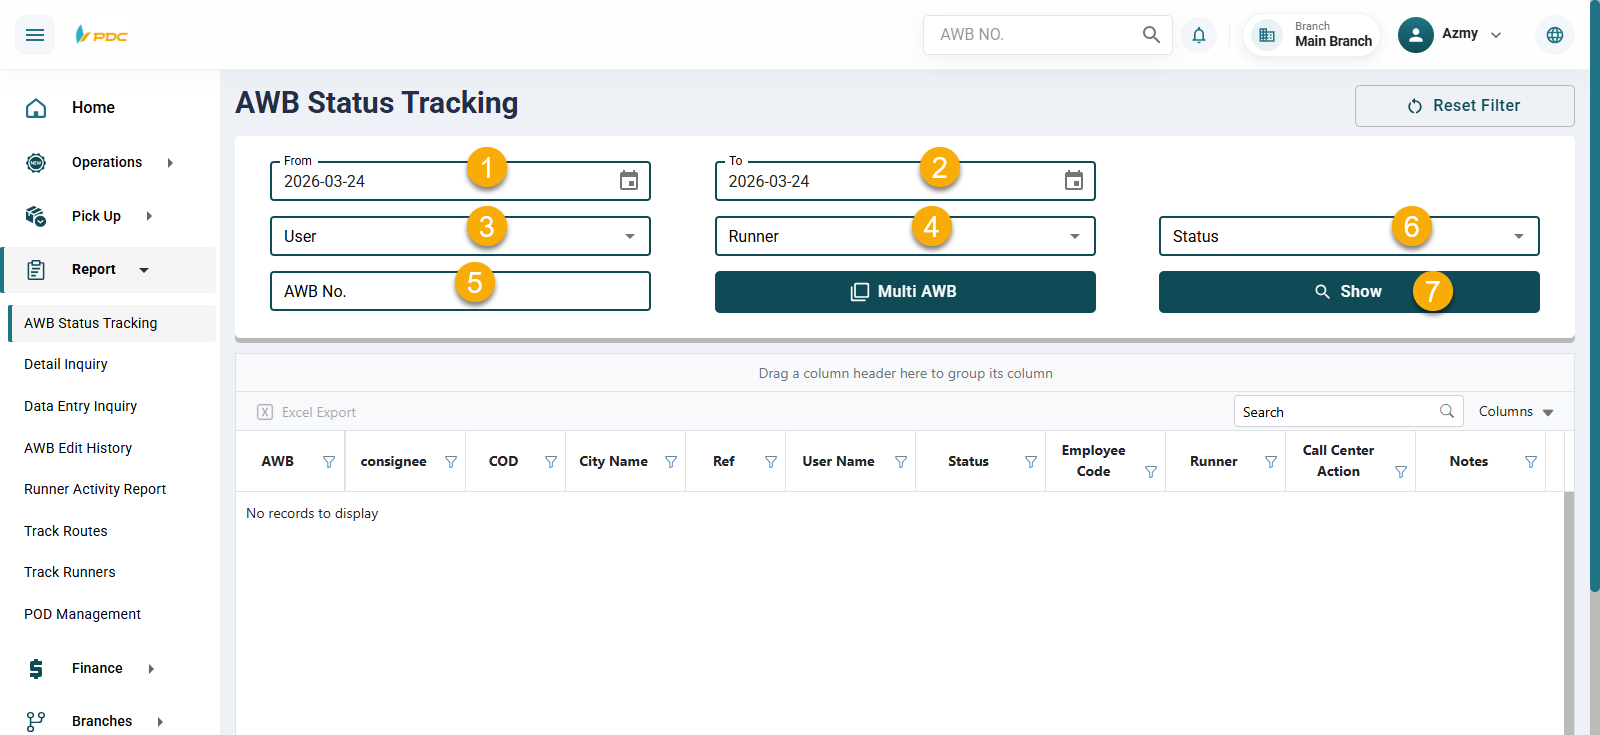Click the page vertical scrollbar
Viewport: 1600px width, 735px height.
(1595, 295)
